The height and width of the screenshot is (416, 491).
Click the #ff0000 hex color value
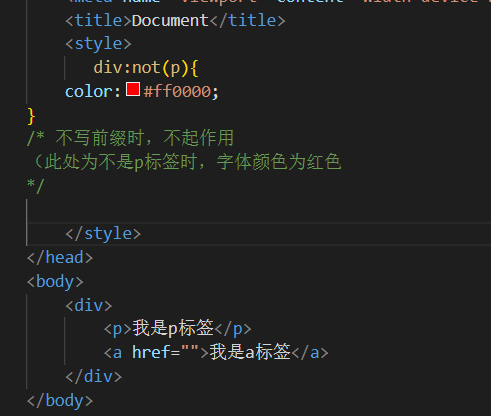click(x=177, y=92)
